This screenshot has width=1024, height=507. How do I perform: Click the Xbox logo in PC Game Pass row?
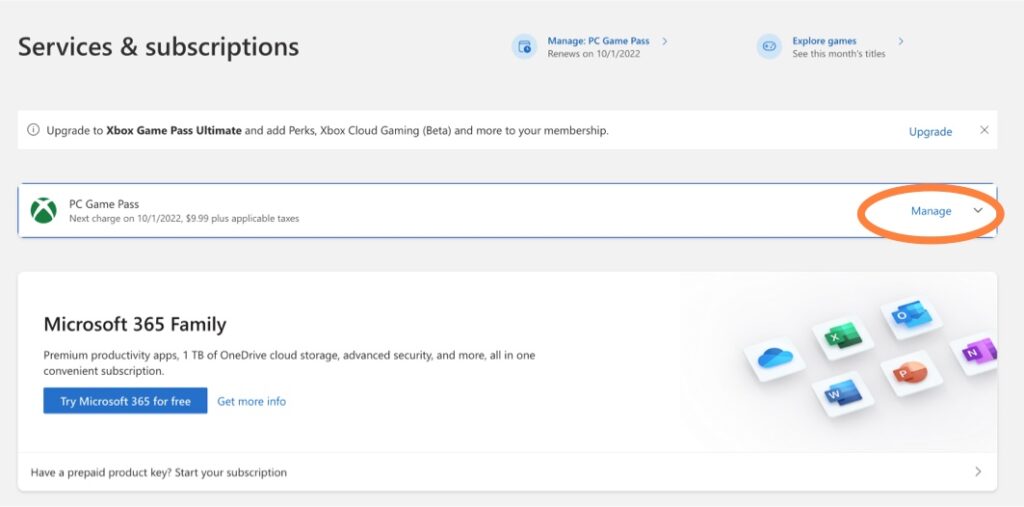coord(44,210)
